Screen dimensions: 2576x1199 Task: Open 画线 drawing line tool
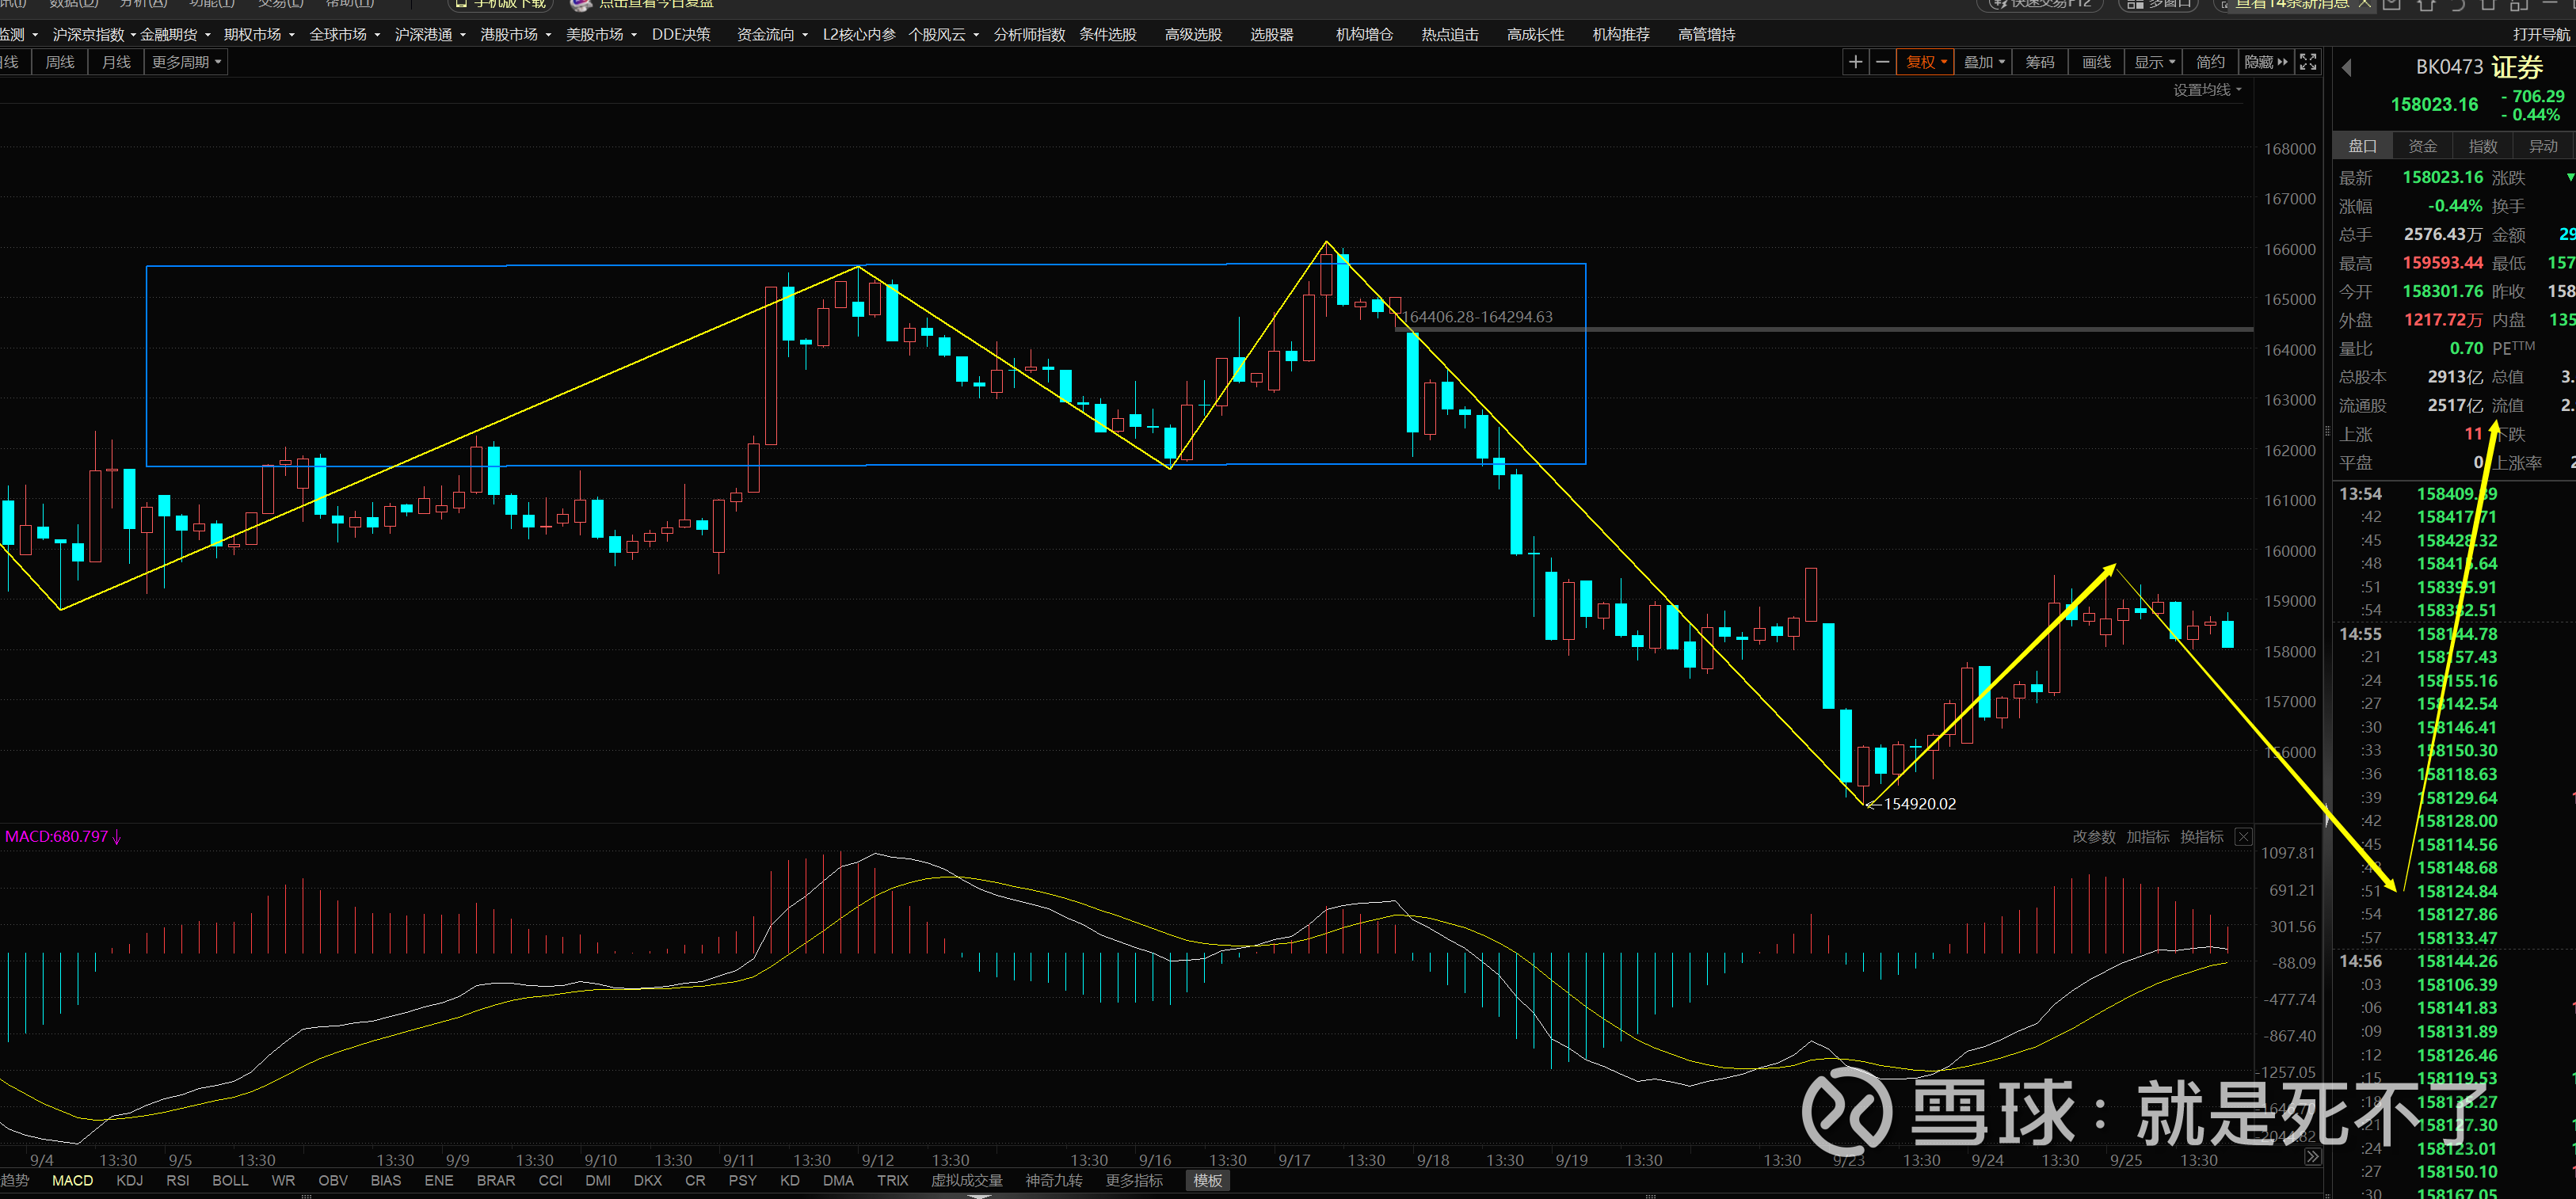tap(2096, 62)
